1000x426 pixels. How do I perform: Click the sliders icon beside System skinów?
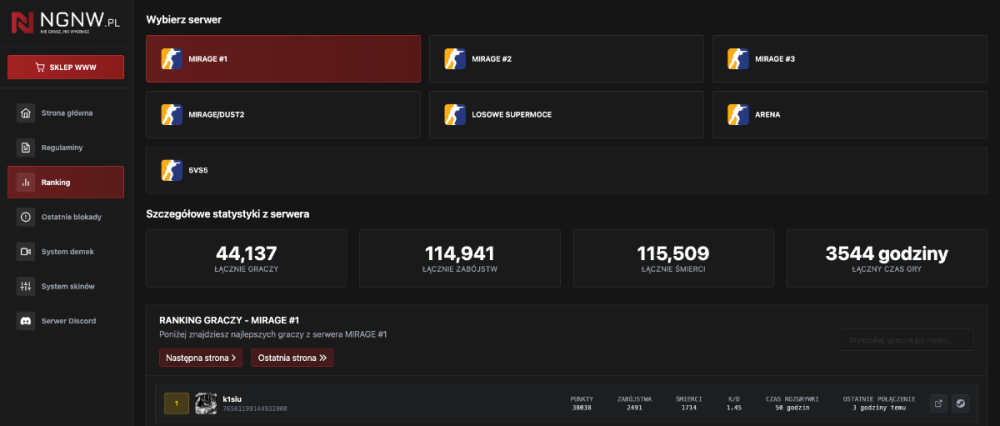[x=26, y=286]
